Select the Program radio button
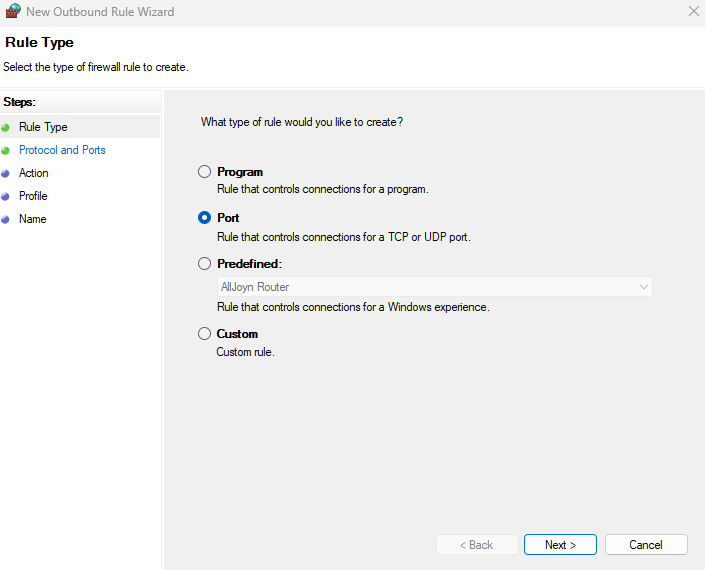 tap(205, 172)
